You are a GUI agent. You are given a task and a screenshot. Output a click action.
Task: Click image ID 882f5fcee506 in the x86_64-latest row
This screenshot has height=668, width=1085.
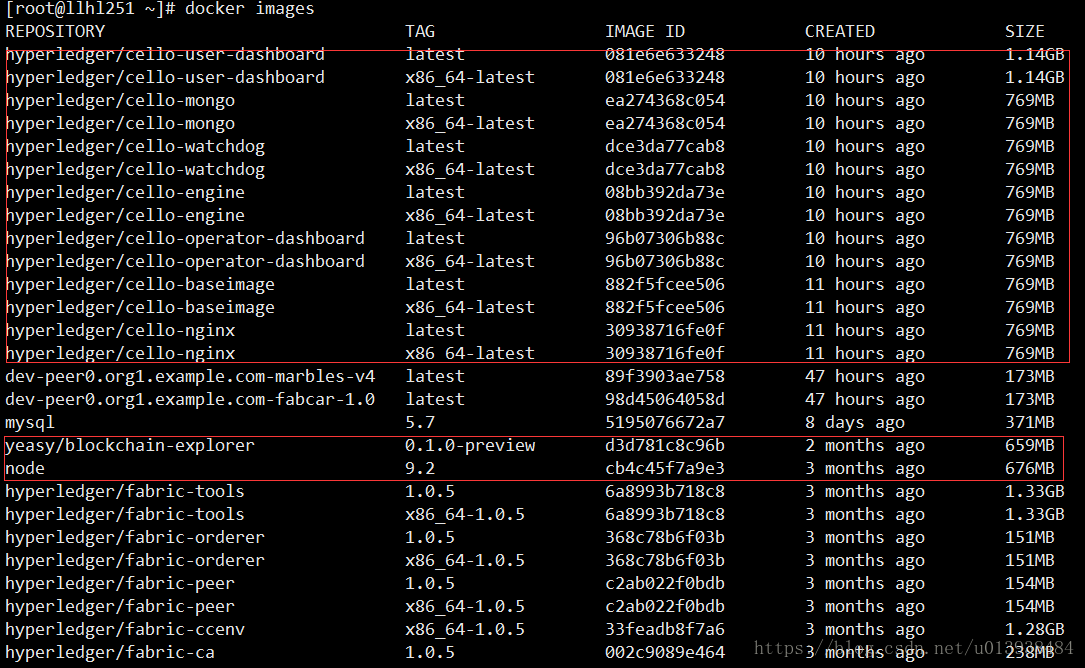[665, 307]
